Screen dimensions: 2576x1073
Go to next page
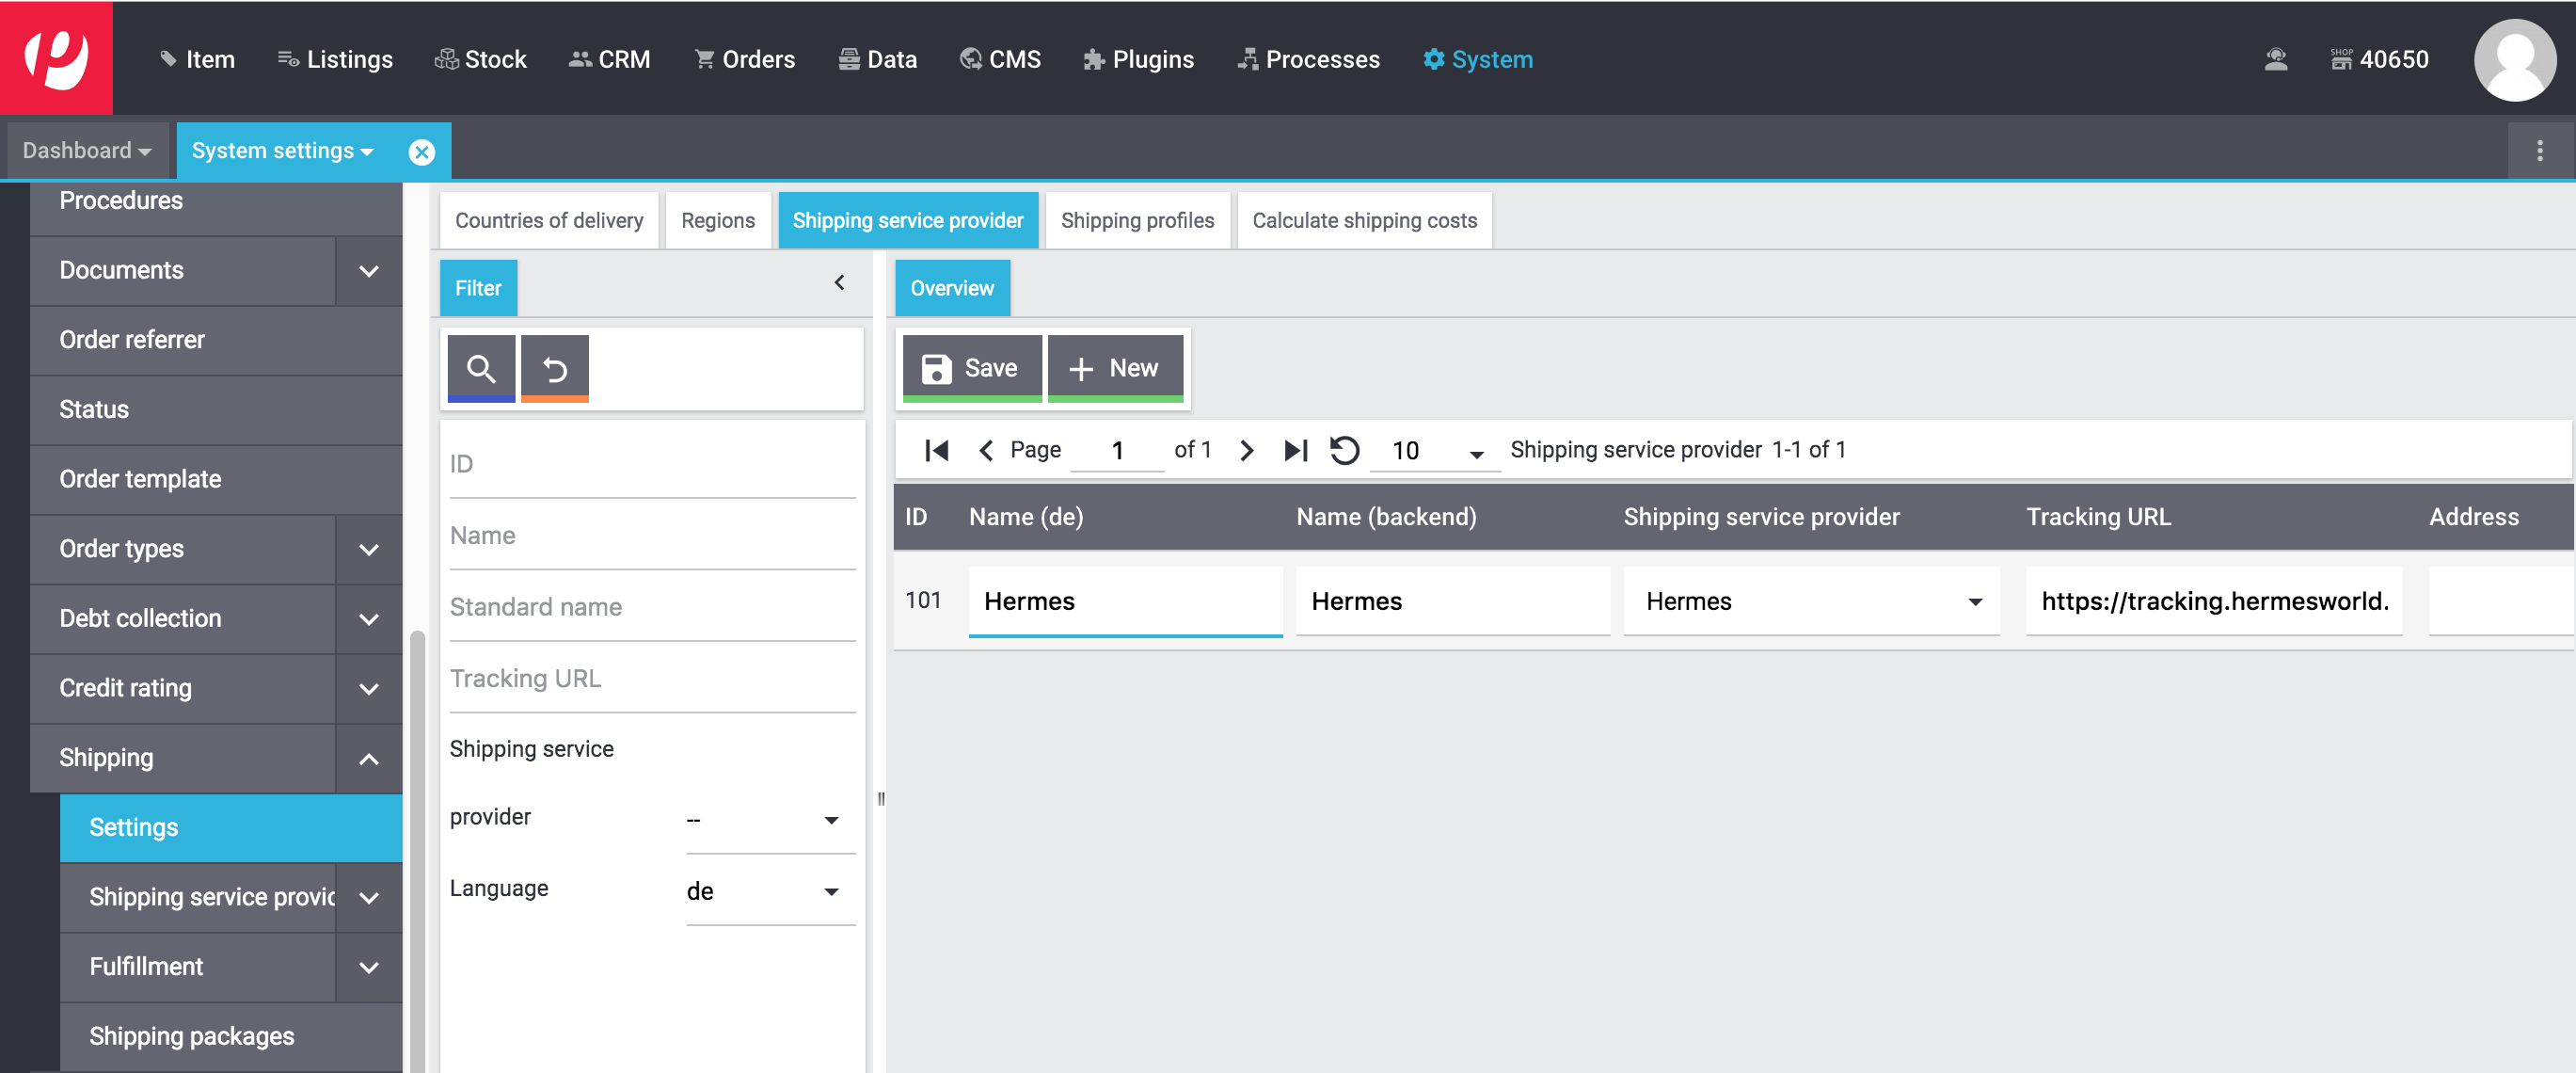pos(1246,451)
